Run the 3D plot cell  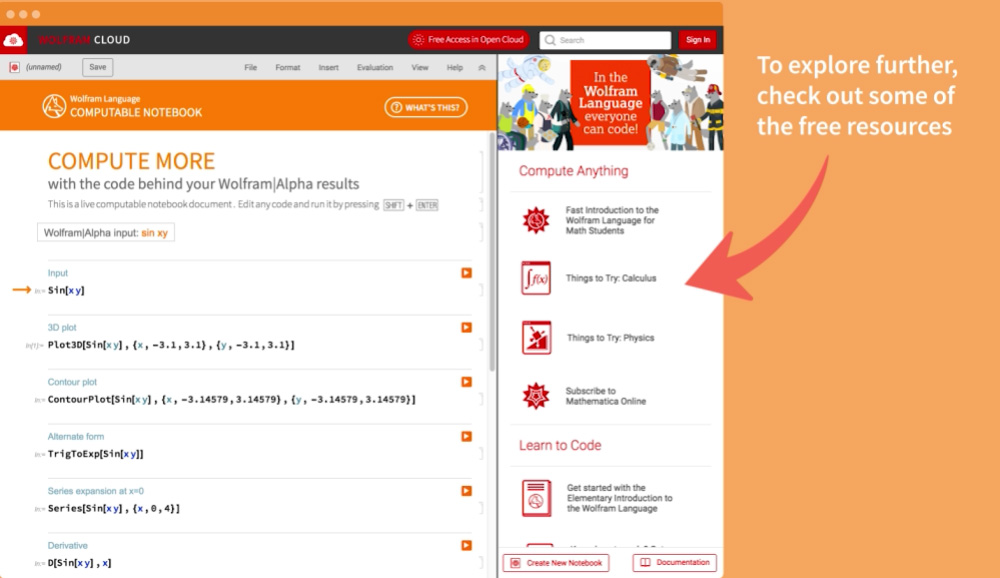click(466, 327)
